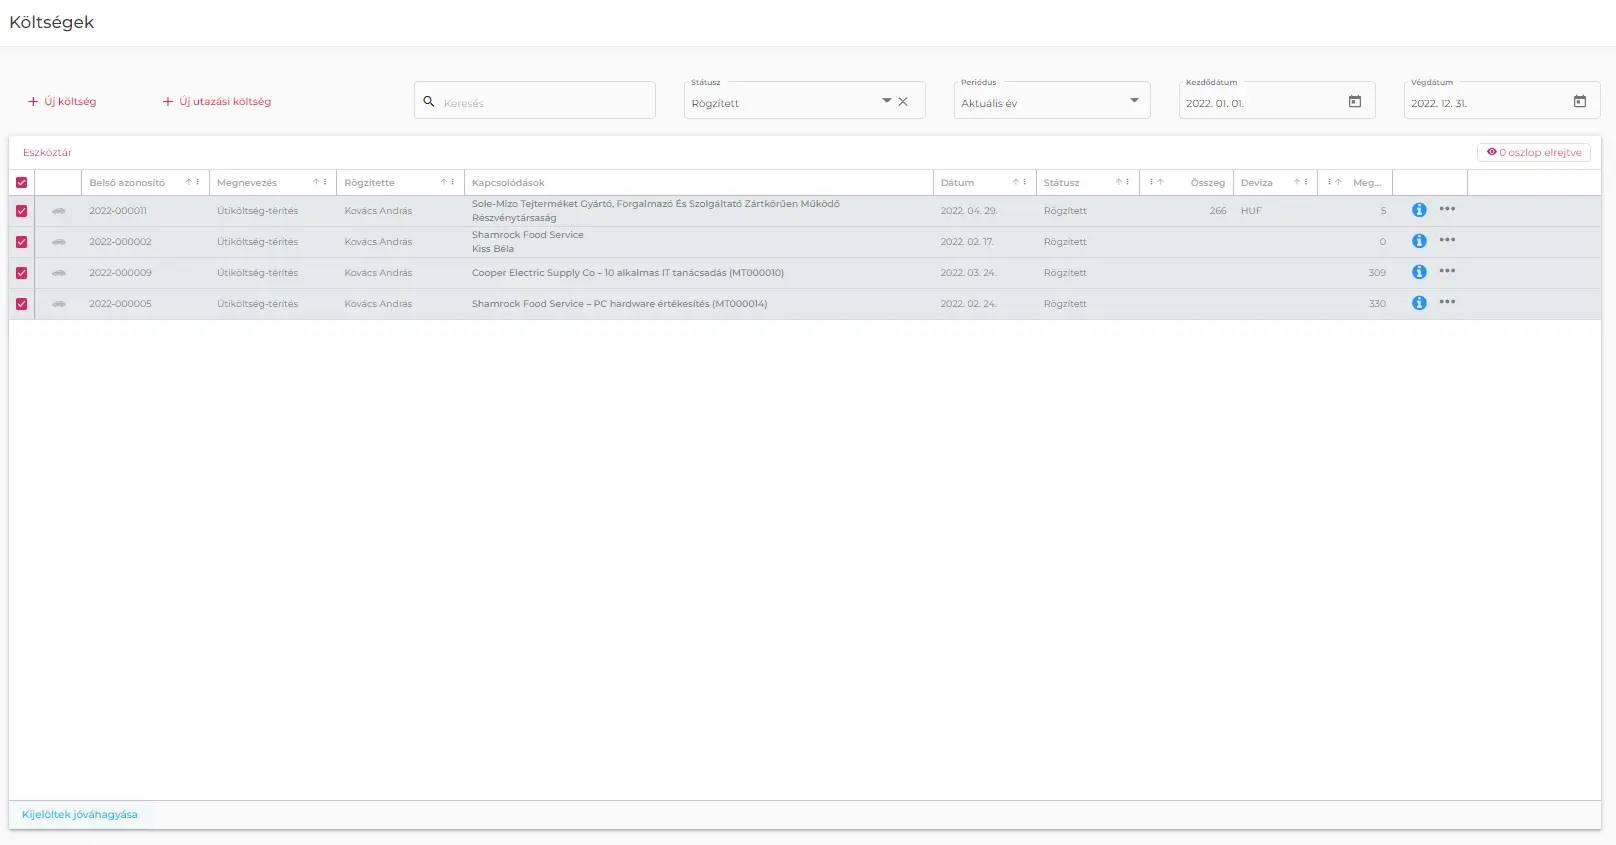
Task: Click Kijelöltek jóváhagyása to approve selected
Action: pyautogui.click(x=80, y=814)
